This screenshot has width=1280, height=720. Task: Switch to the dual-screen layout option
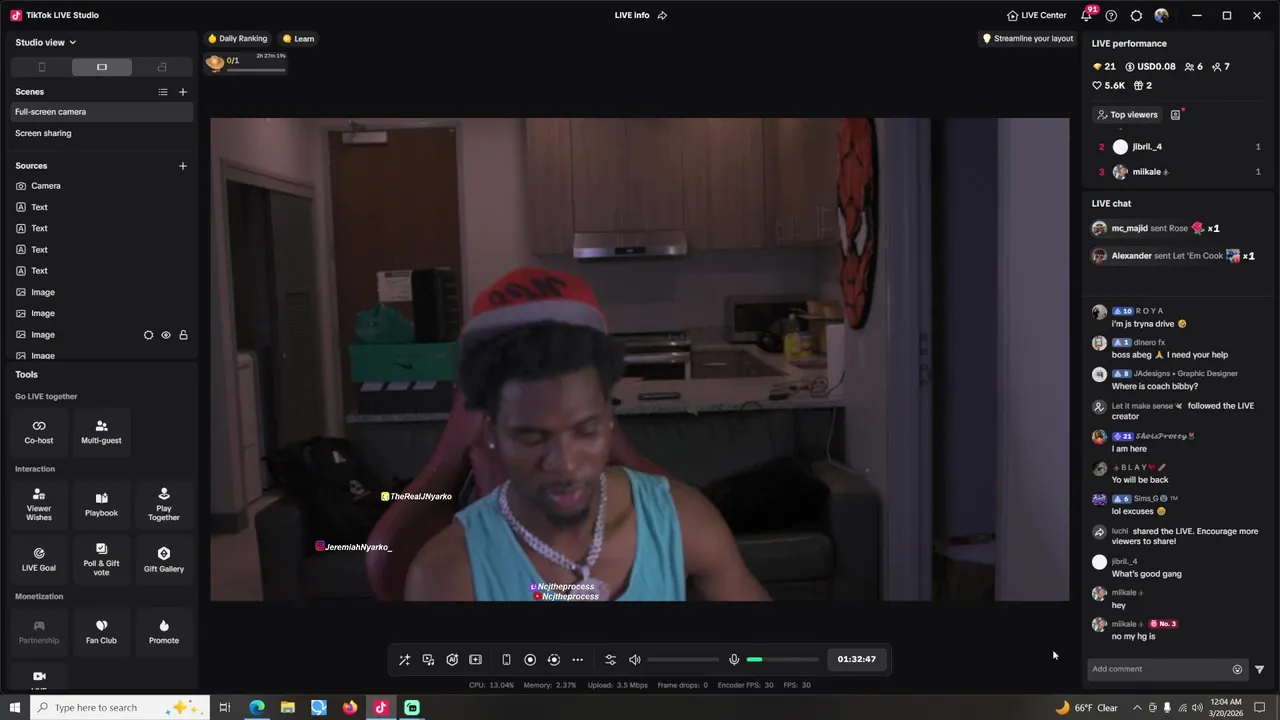162,67
